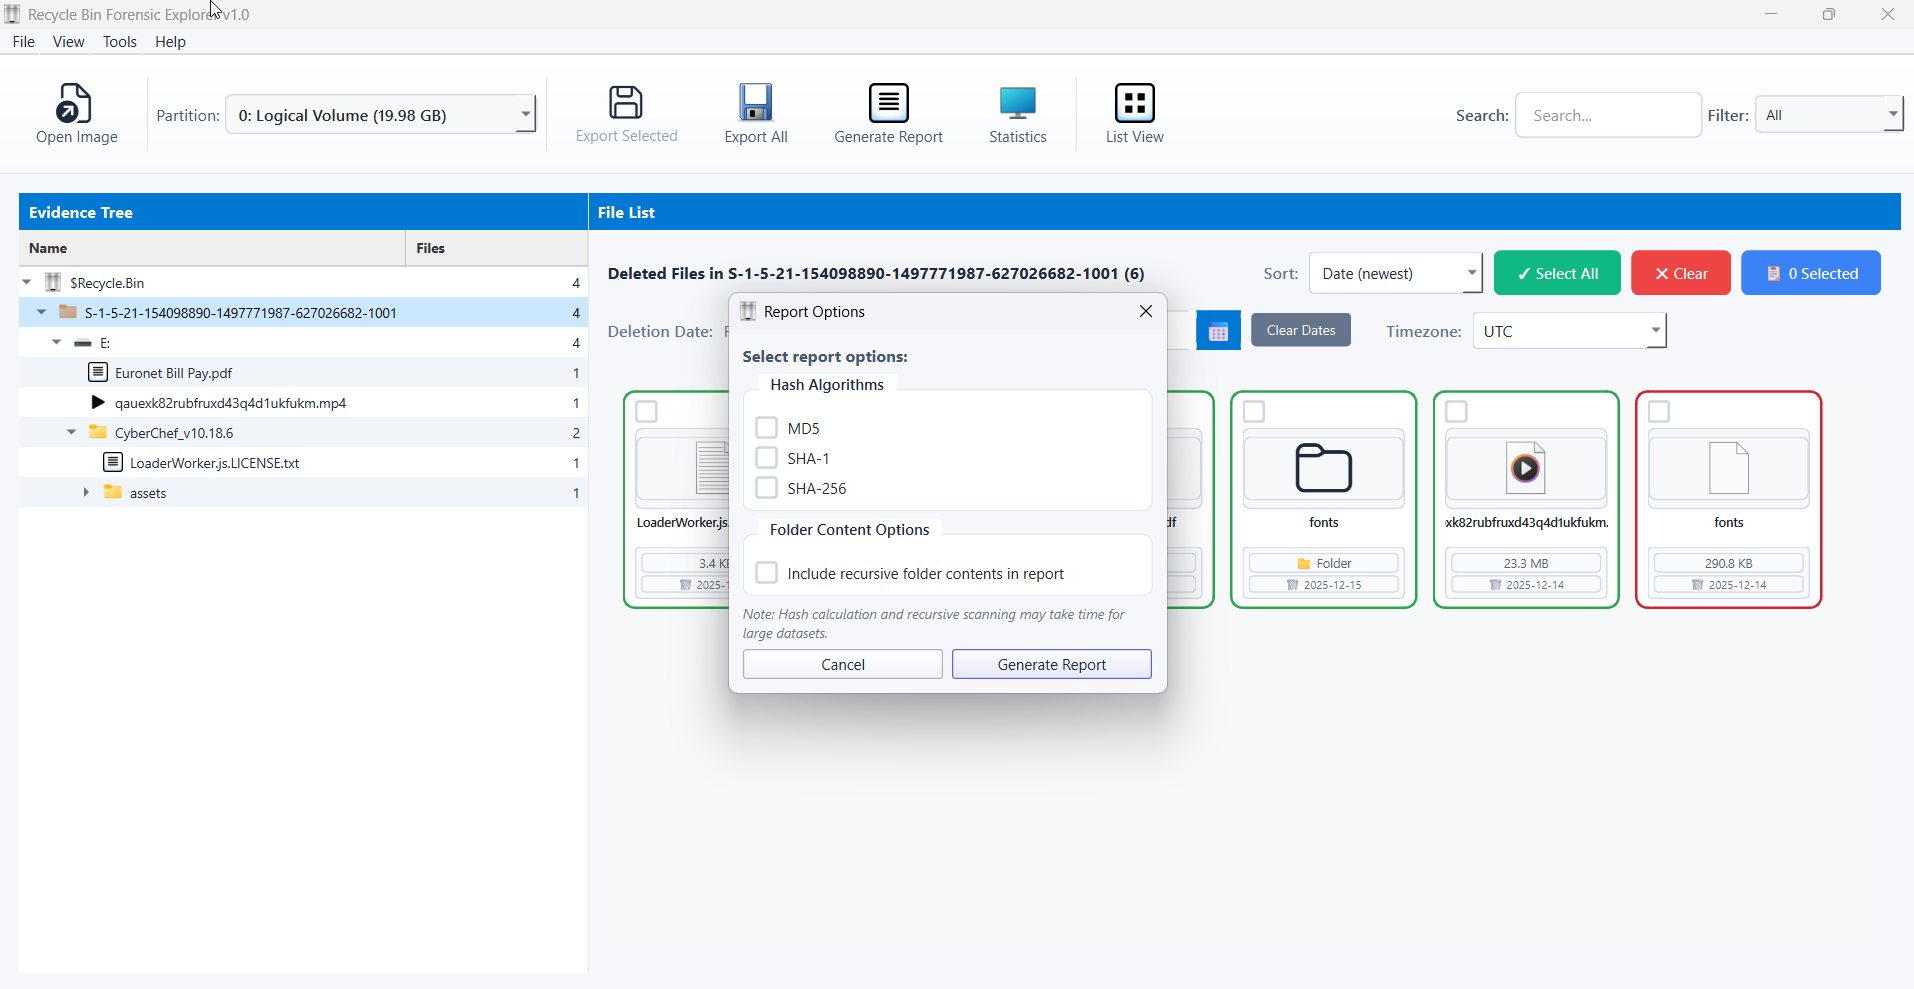This screenshot has width=1914, height=989.
Task: Open the Help menu
Action: pyautogui.click(x=171, y=42)
